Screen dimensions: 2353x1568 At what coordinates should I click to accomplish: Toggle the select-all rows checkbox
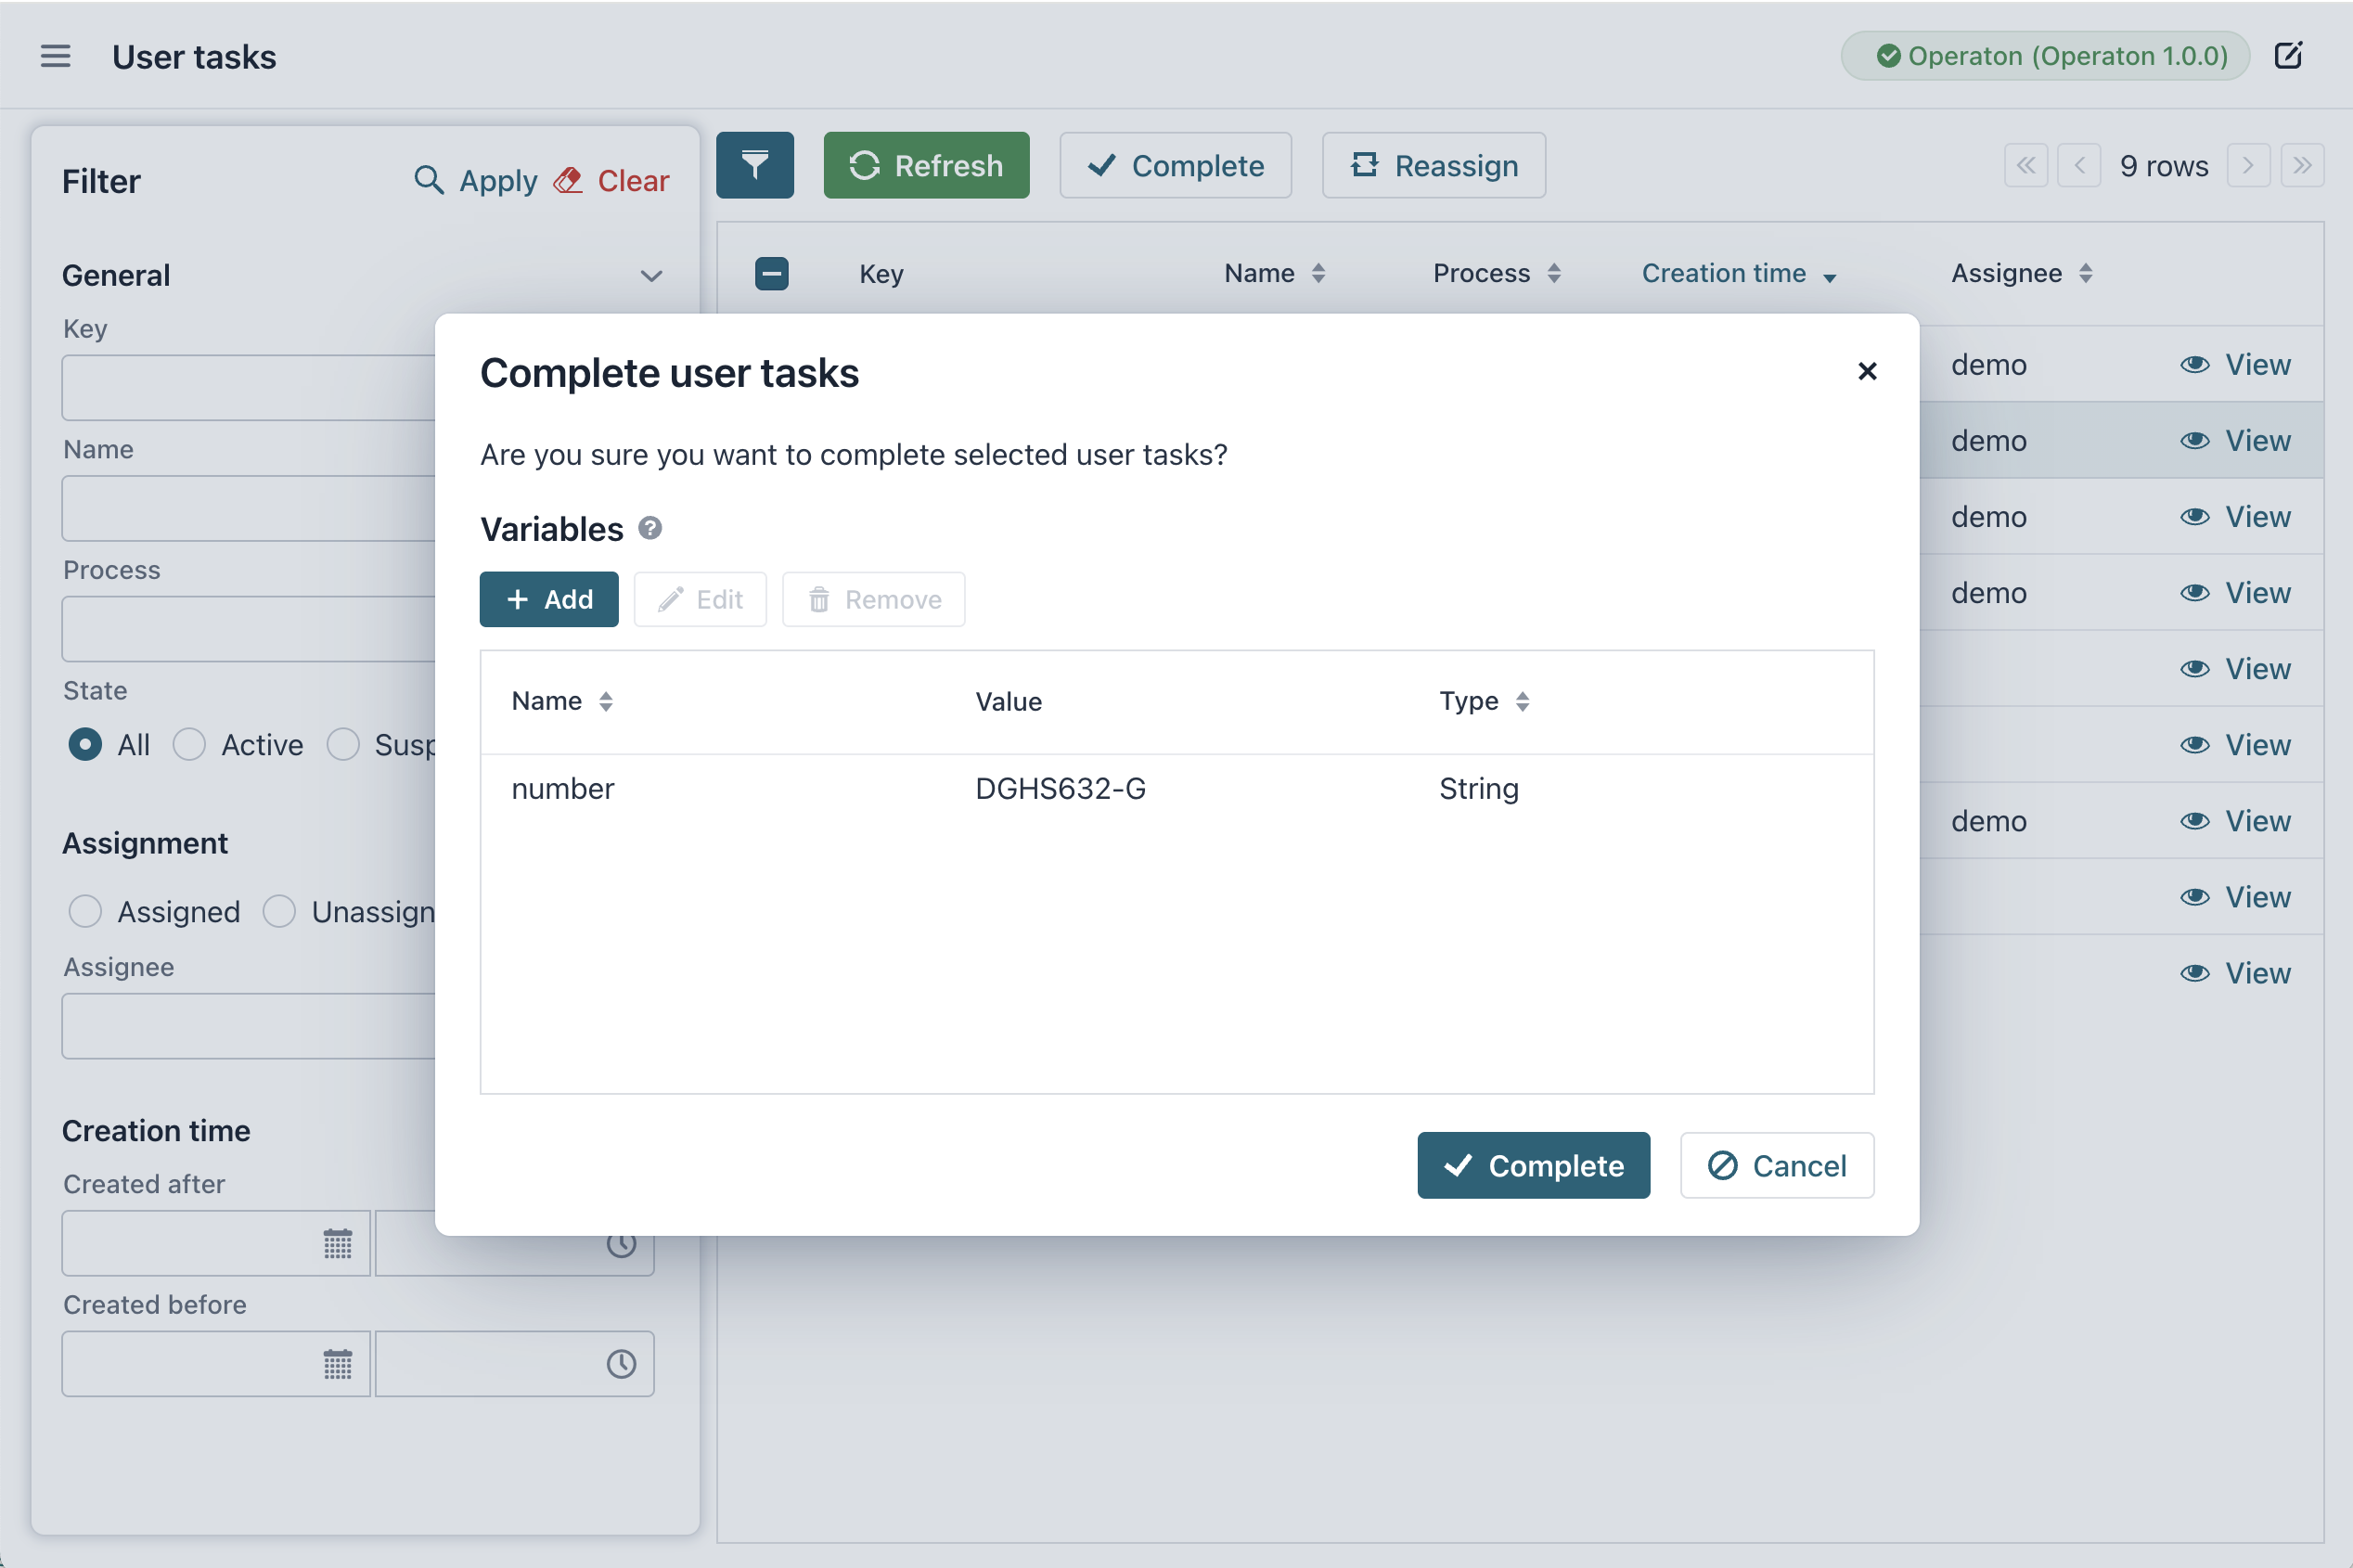tap(771, 274)
